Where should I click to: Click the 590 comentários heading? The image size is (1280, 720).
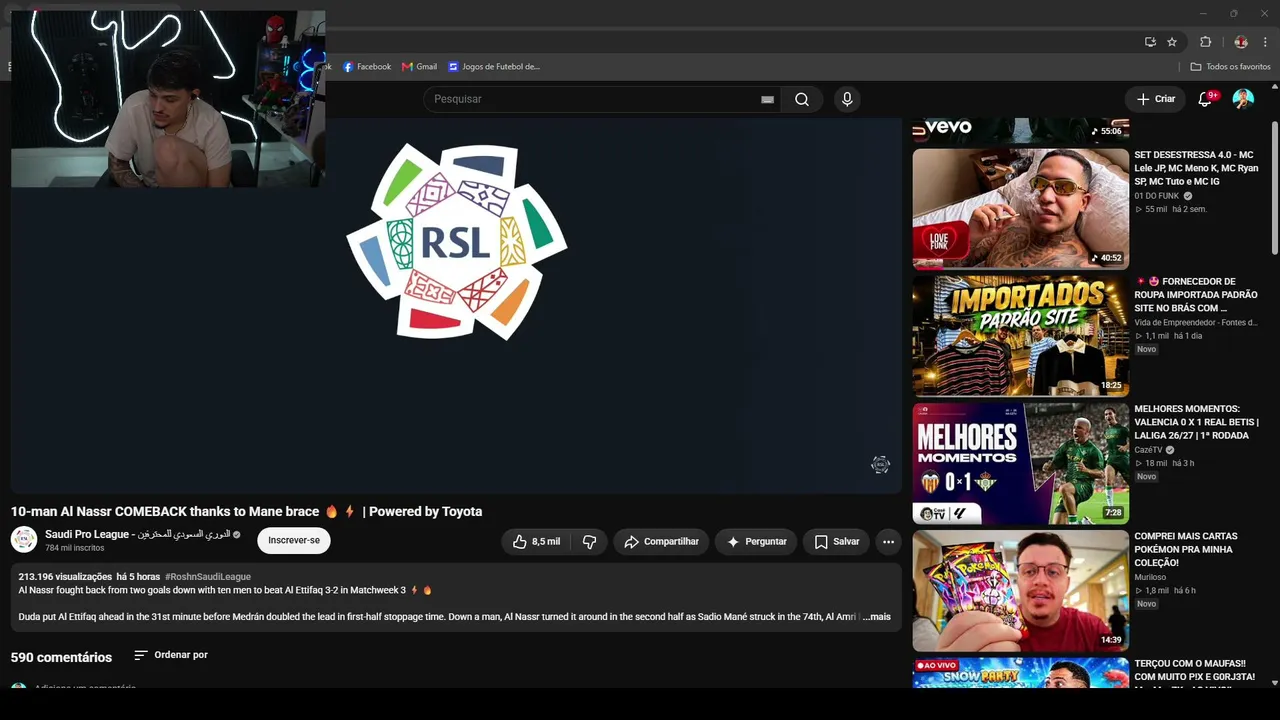pos(61,657)
